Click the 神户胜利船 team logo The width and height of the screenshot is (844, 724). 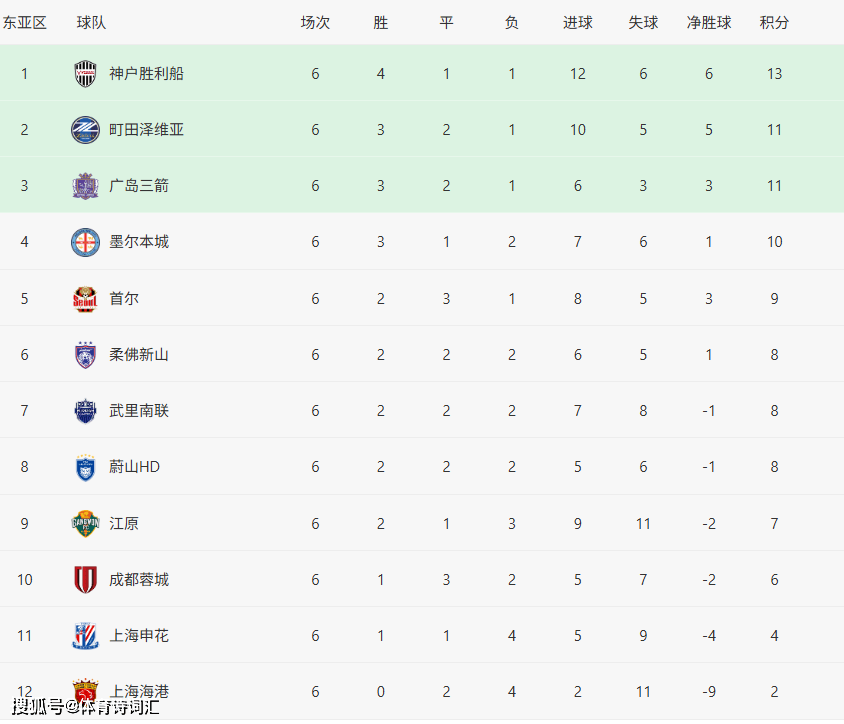pos(86,74)
